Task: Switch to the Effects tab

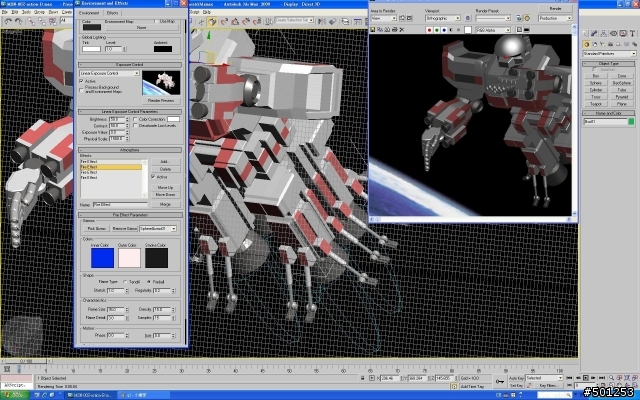Action: tap(112, 13)
